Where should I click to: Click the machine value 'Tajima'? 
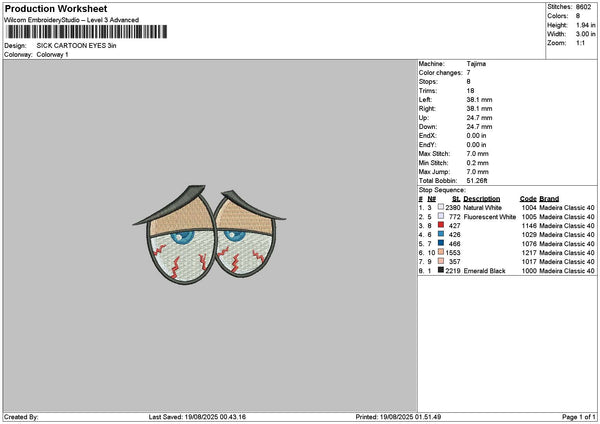click(476, 64)
